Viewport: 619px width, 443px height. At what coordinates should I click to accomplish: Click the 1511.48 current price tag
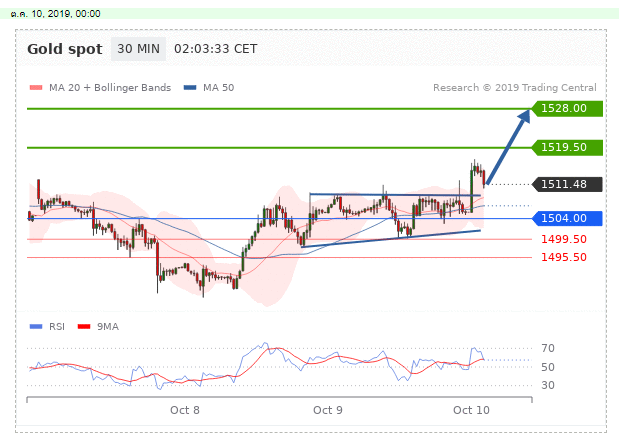click(567, 184)
